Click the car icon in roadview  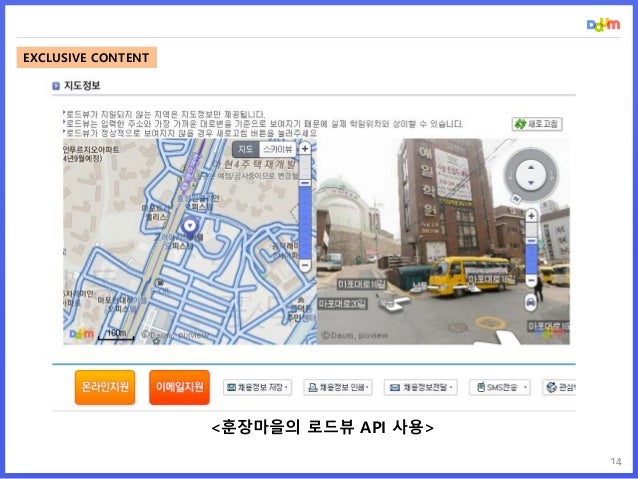click(531, 302)
